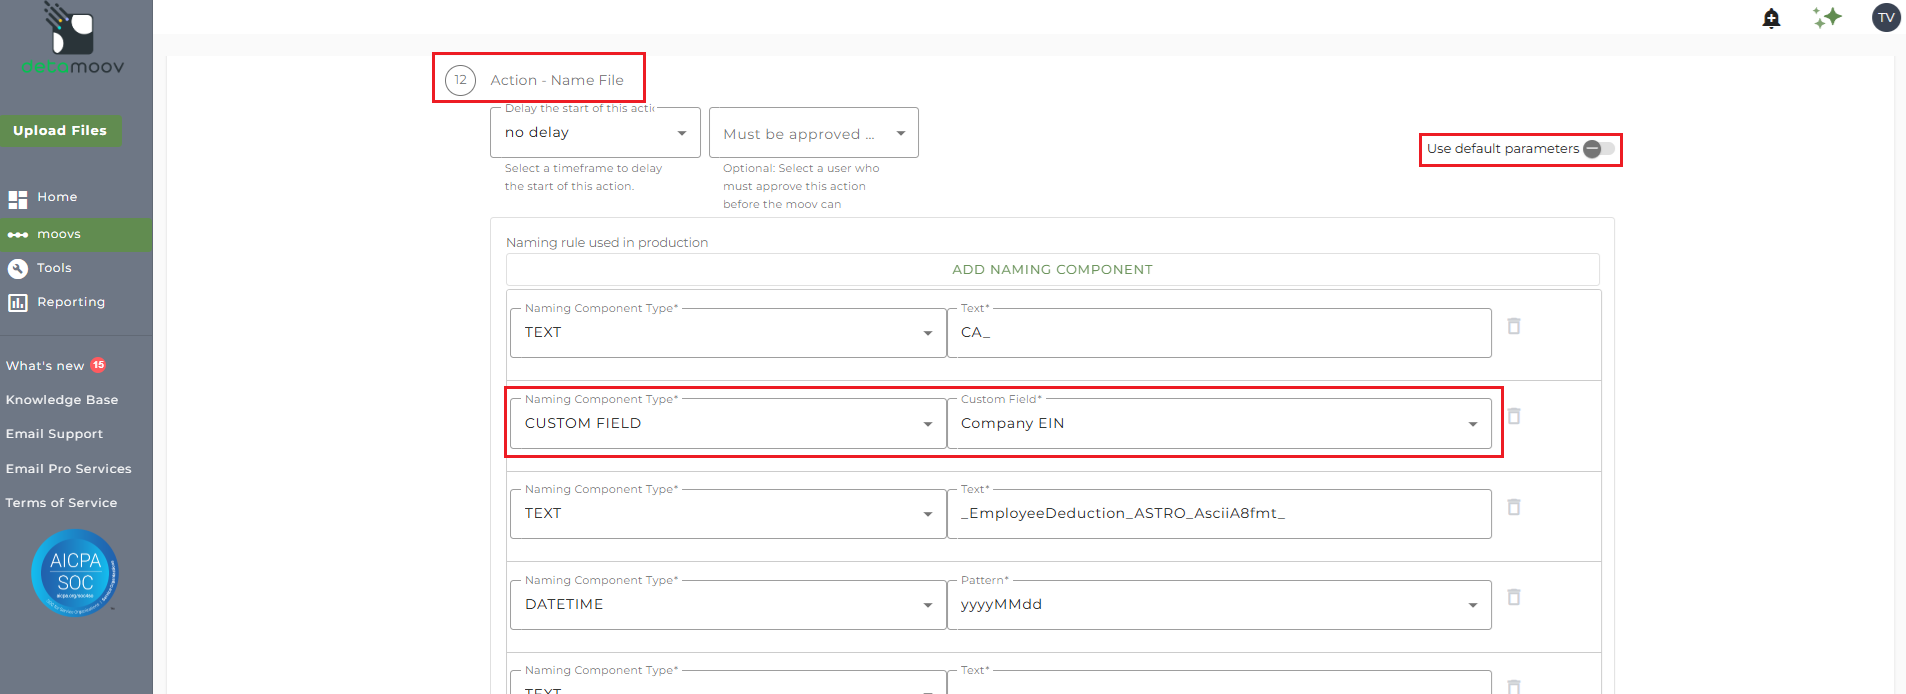Viewport: 1906px width, 694px height.
Task: Click the AICPA SOC badge
Action: tap(75, 573)
